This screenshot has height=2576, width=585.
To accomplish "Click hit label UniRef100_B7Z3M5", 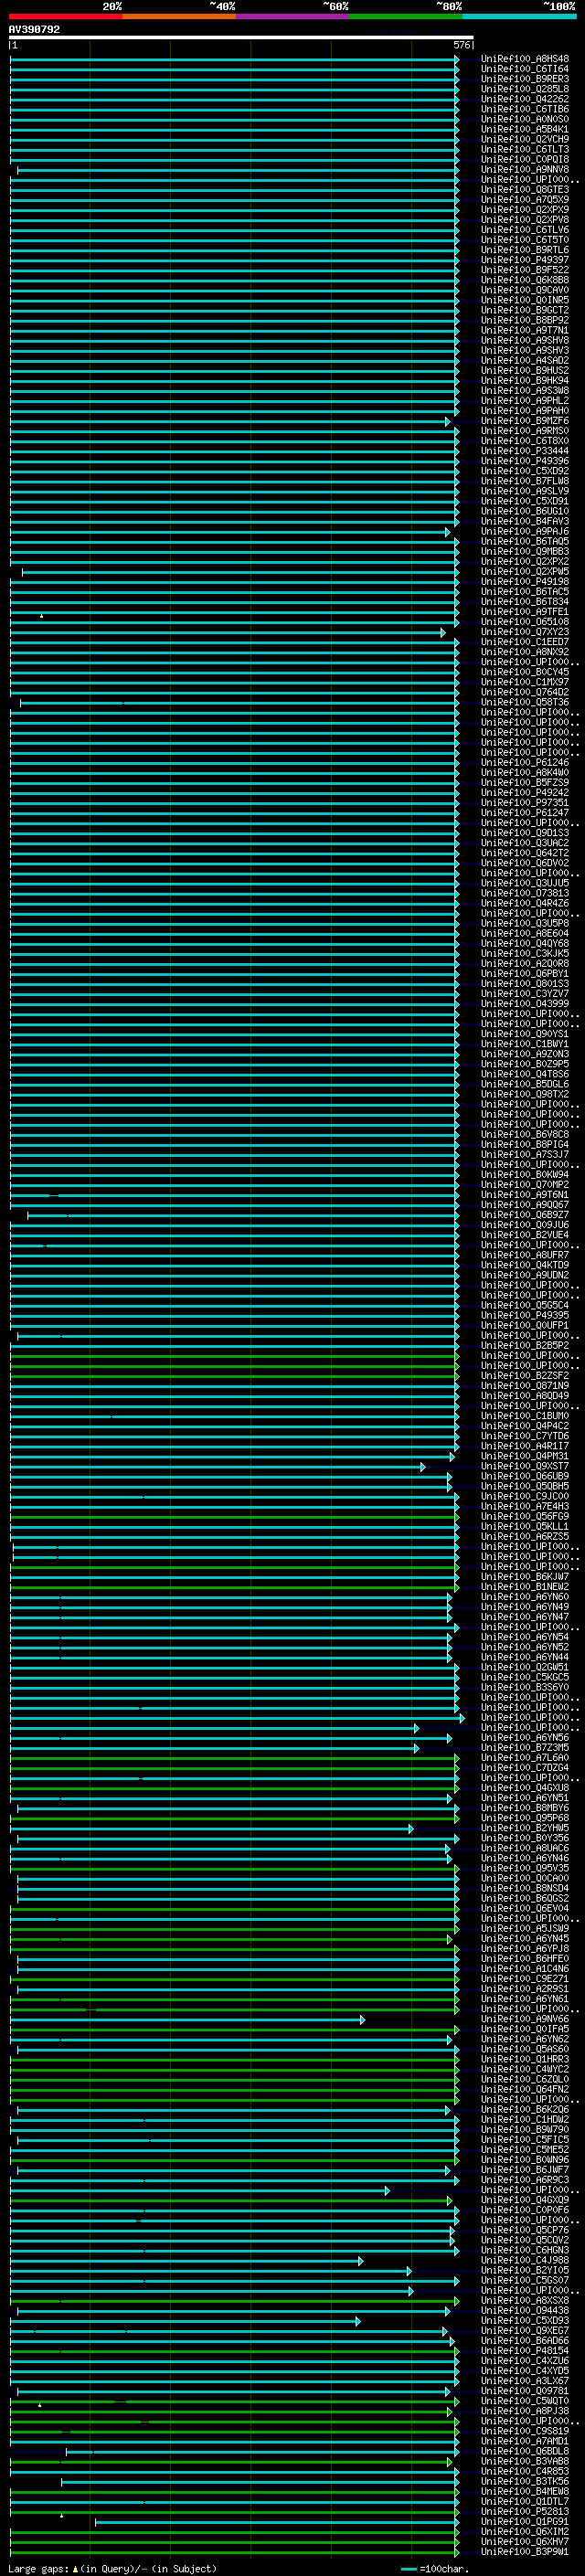I will pyautogui.click(x=525, y=1748).
